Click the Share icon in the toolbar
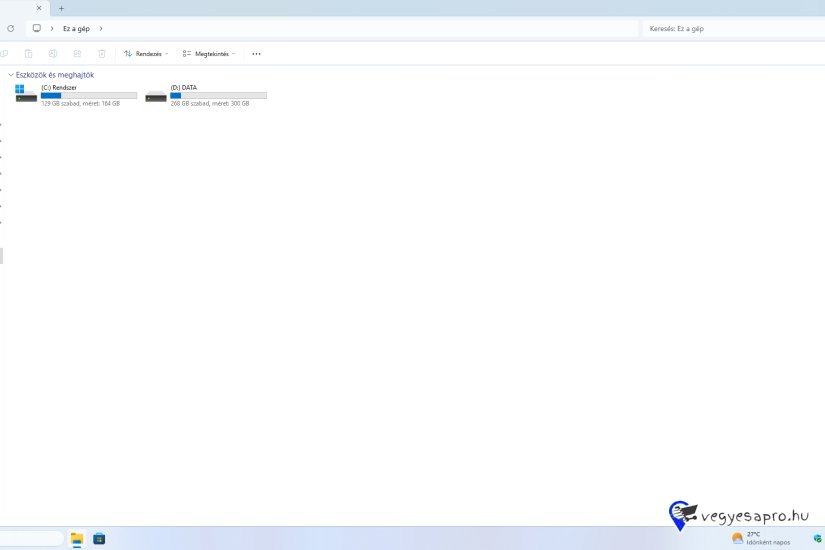825x550 pixels. coord(77,54)
